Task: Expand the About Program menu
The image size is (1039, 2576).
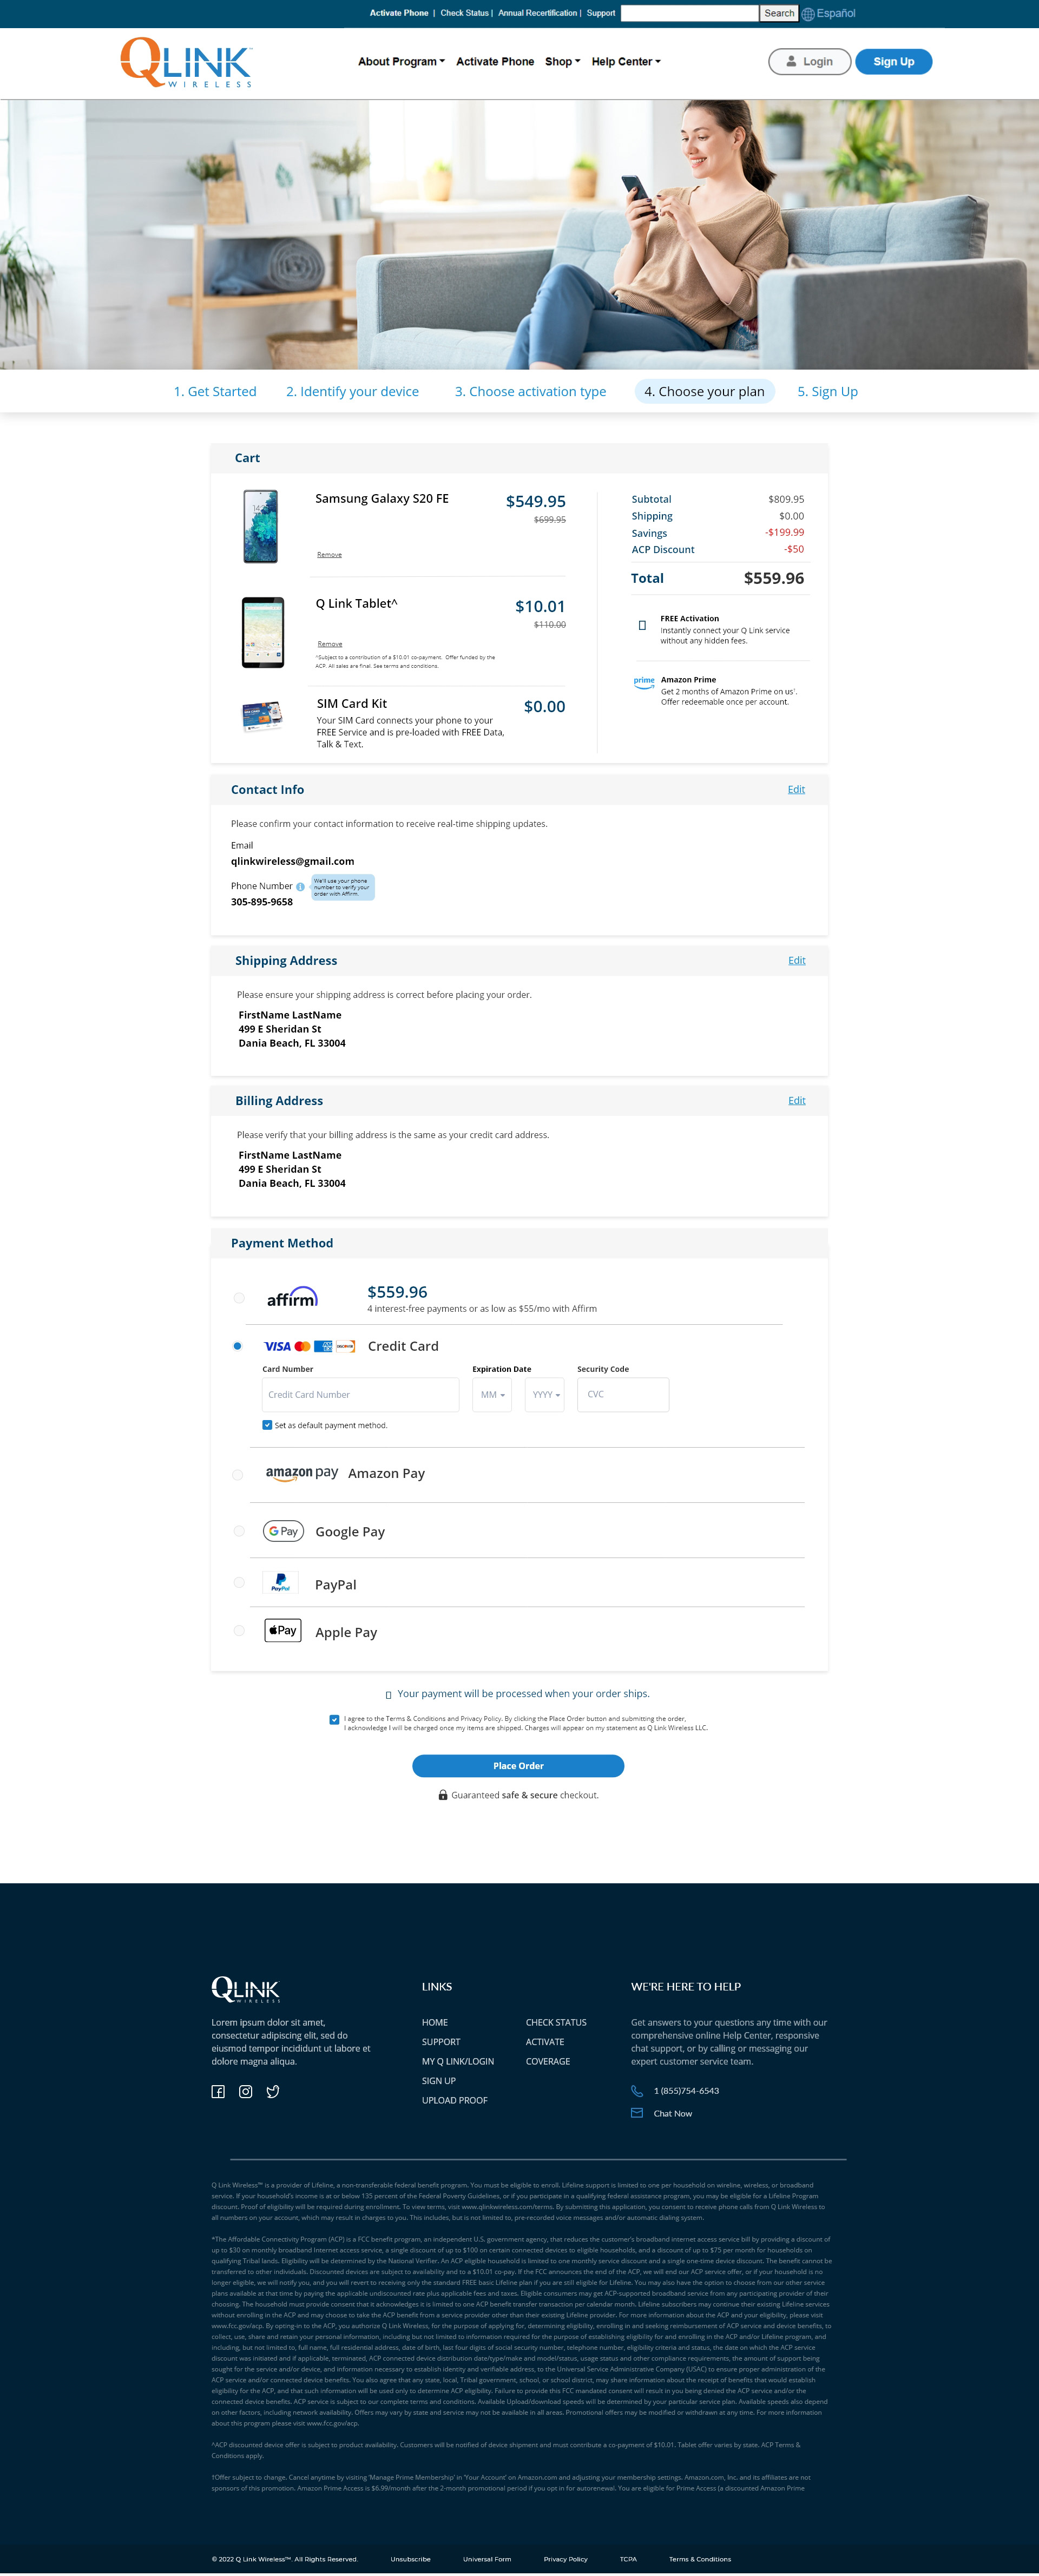Action: (x=401, y=62)
